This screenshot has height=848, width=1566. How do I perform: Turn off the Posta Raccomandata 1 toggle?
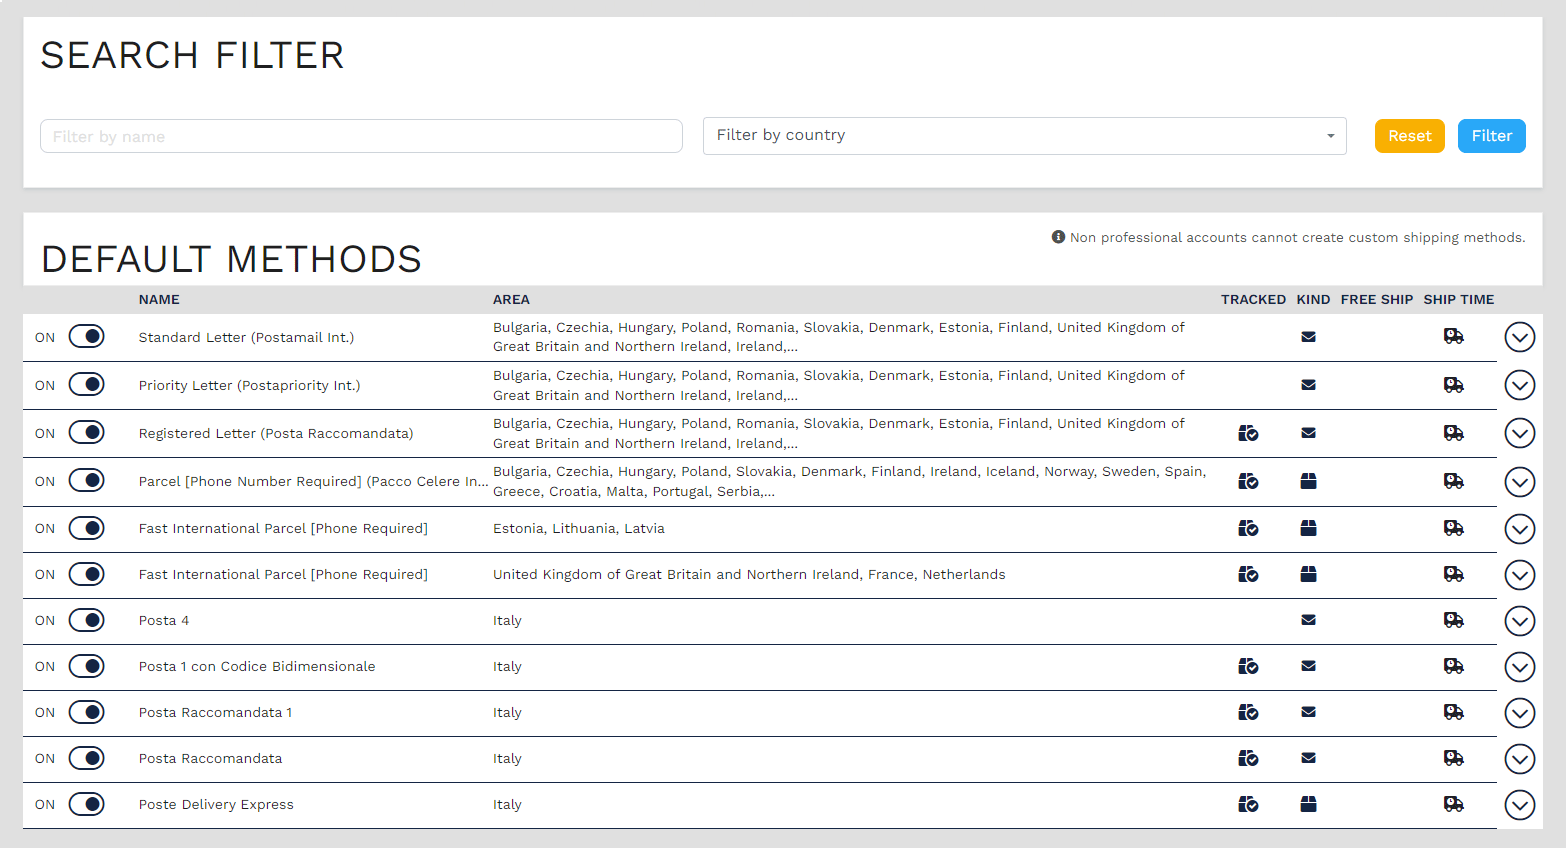(x=87, y=711)
